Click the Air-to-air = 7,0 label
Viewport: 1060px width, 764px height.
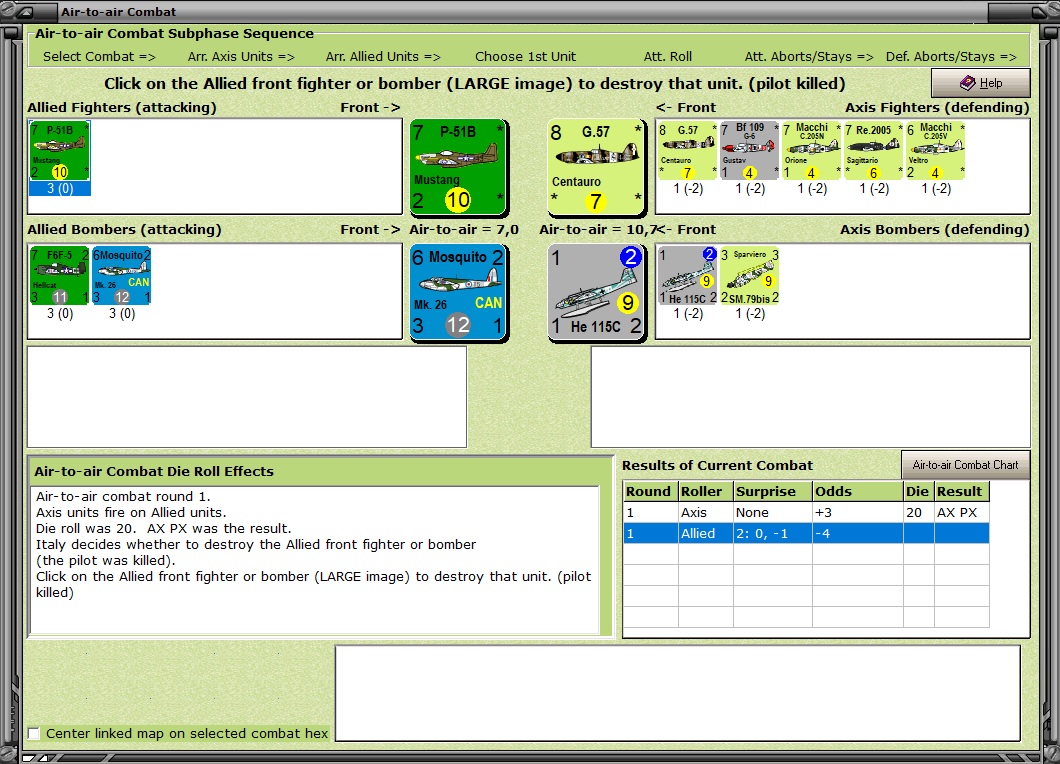(464, 230)
